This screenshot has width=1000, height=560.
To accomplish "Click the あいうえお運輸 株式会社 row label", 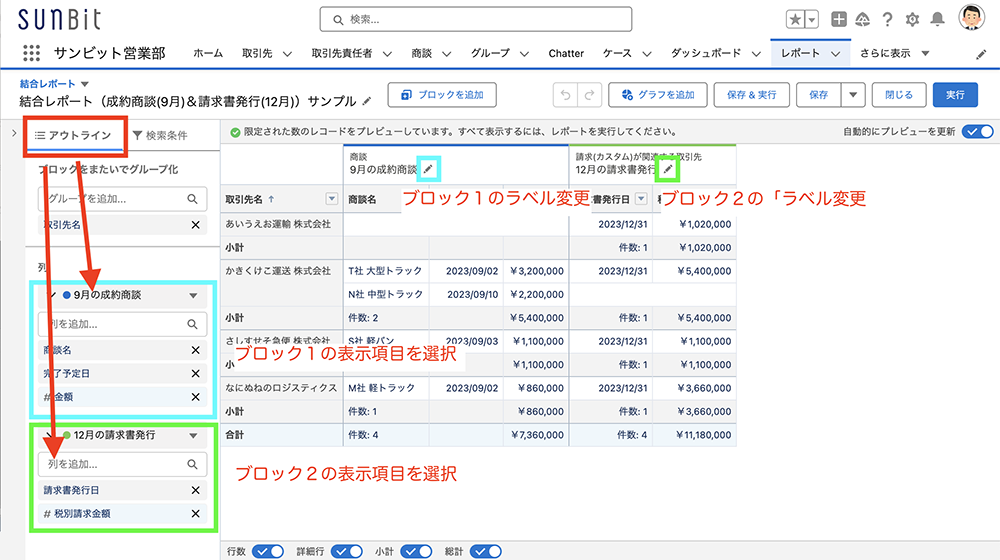I will [x=278, y=225].
